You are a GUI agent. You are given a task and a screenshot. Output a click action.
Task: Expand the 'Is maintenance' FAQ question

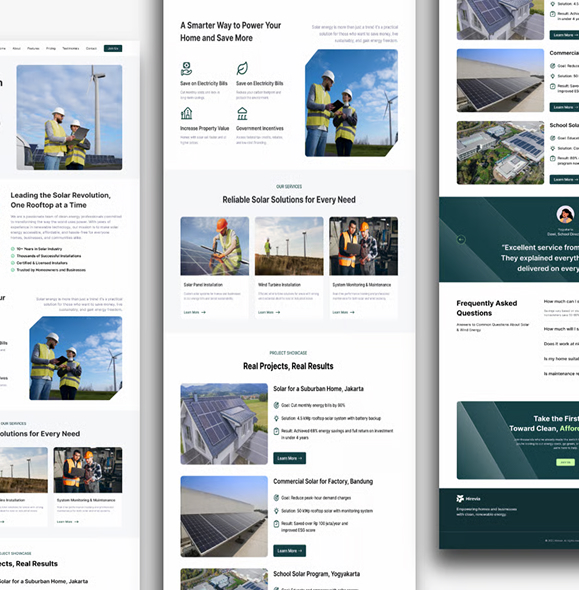pyautogui.click(x=561, y=374)
